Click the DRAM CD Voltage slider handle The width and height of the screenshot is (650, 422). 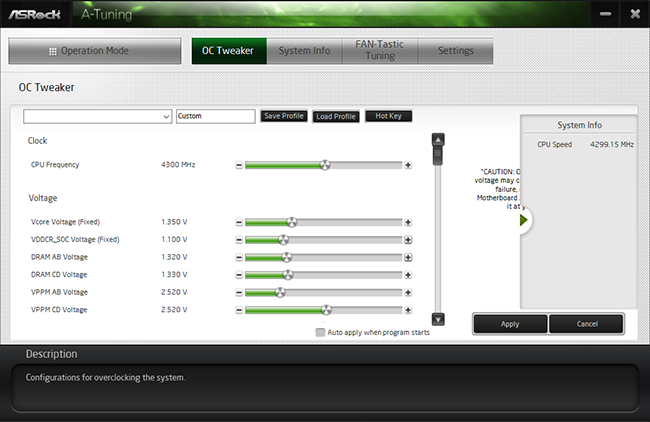coord(288,275)
